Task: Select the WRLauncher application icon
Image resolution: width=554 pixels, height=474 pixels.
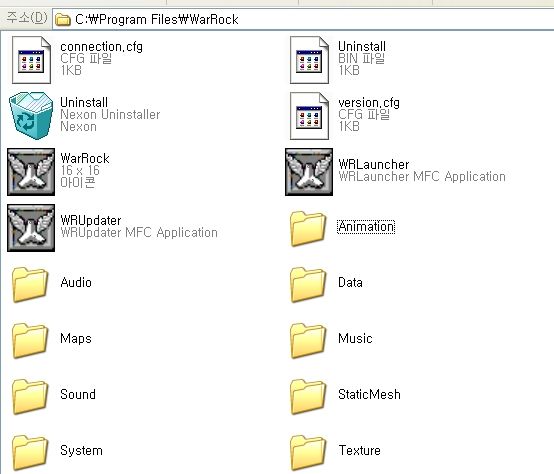Action: [309, 172]
